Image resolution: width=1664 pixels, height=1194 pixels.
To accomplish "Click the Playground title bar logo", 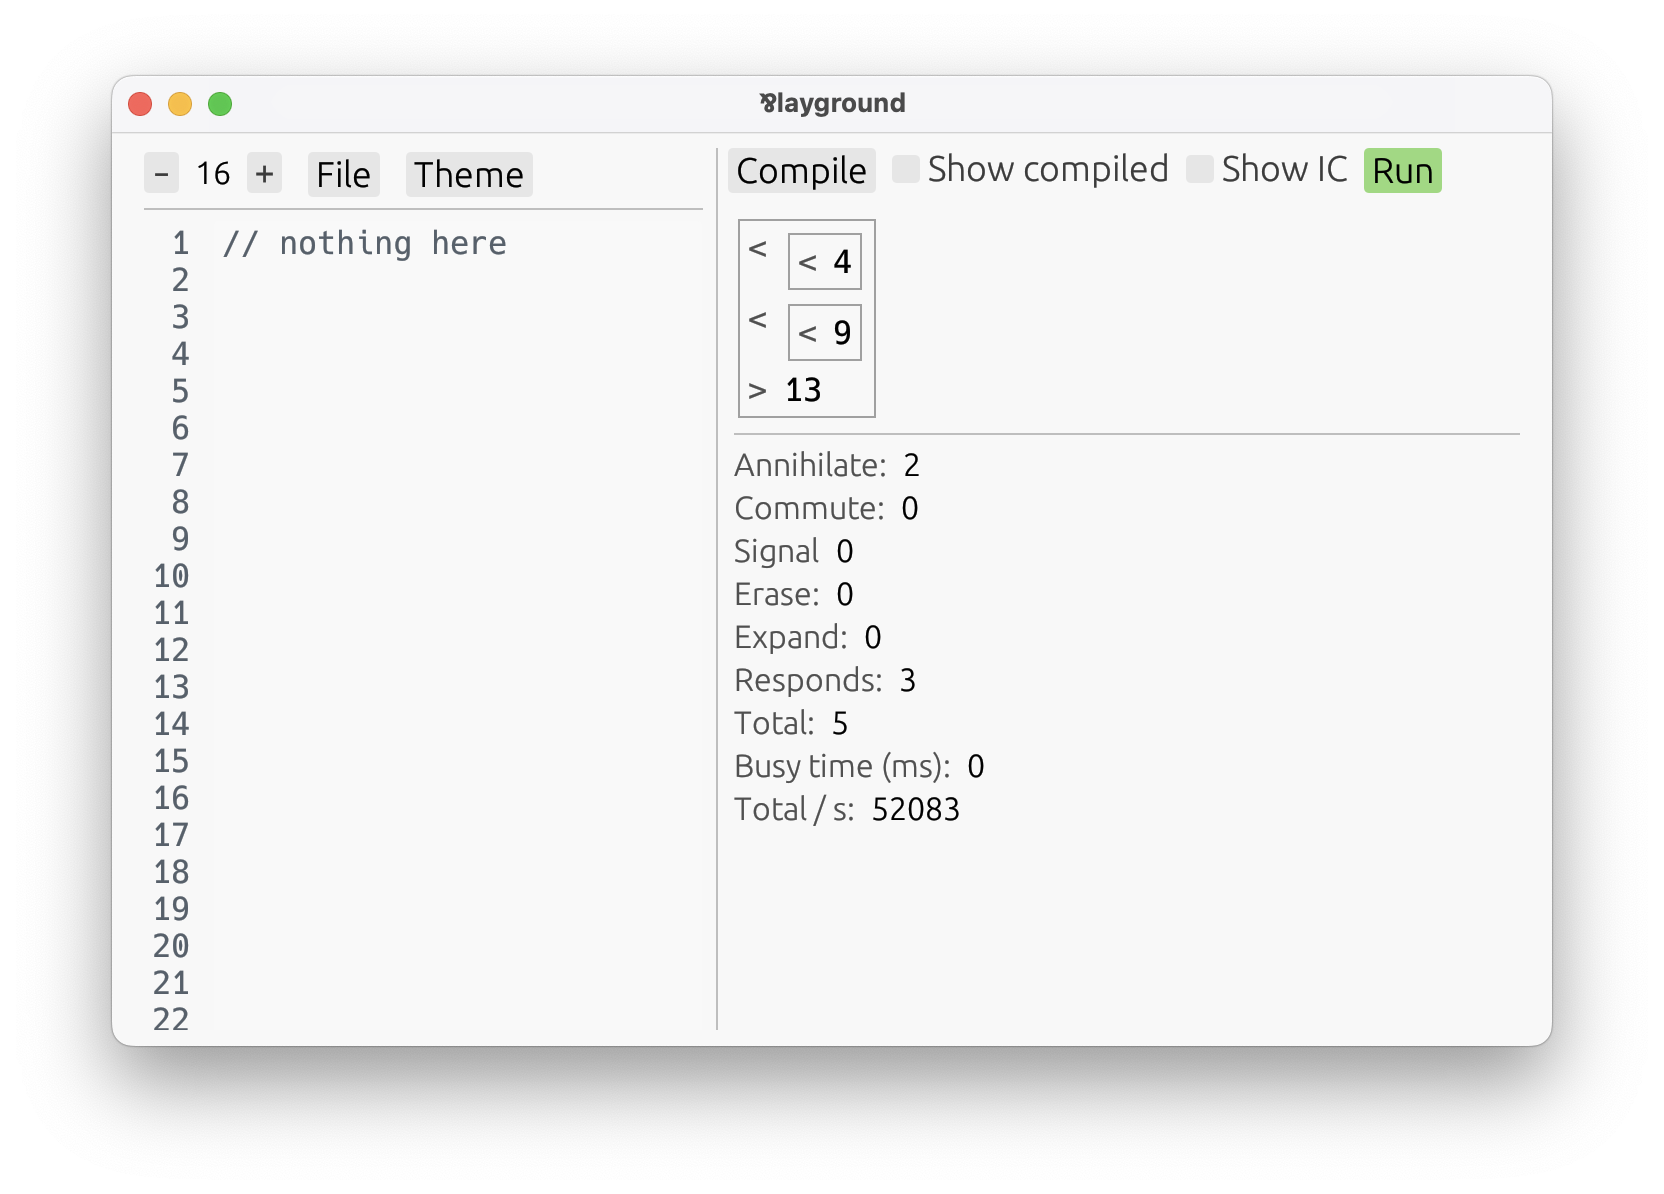I will pyautogui.click(x=768, y=102).
